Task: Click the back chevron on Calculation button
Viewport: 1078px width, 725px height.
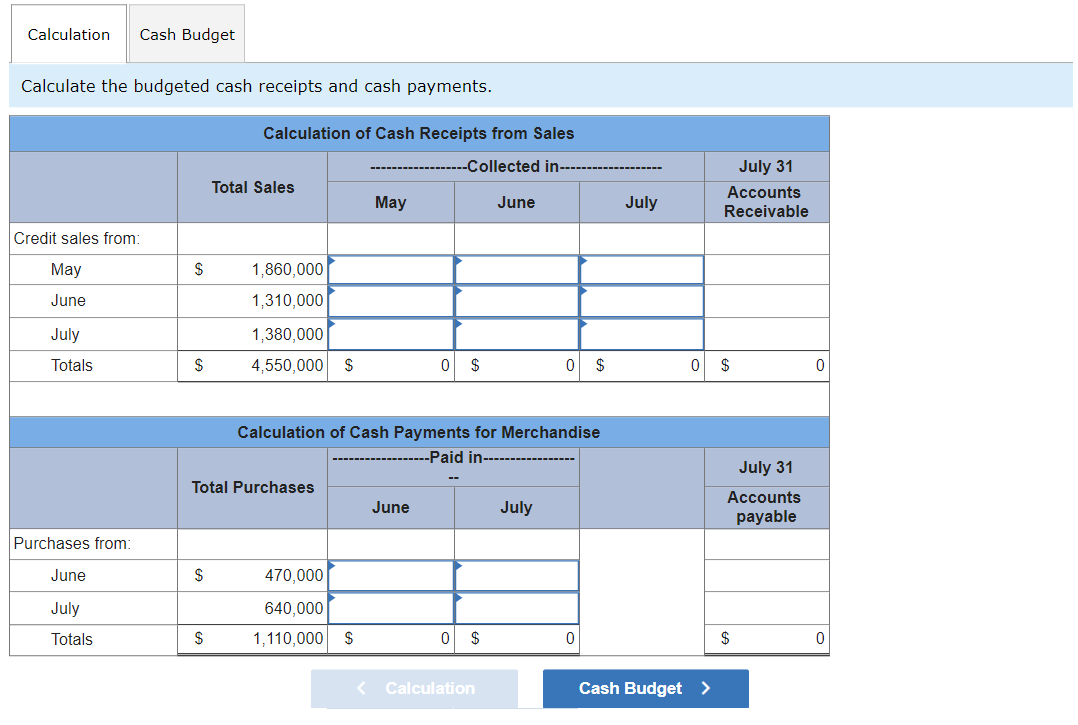Action: (361, 688)
